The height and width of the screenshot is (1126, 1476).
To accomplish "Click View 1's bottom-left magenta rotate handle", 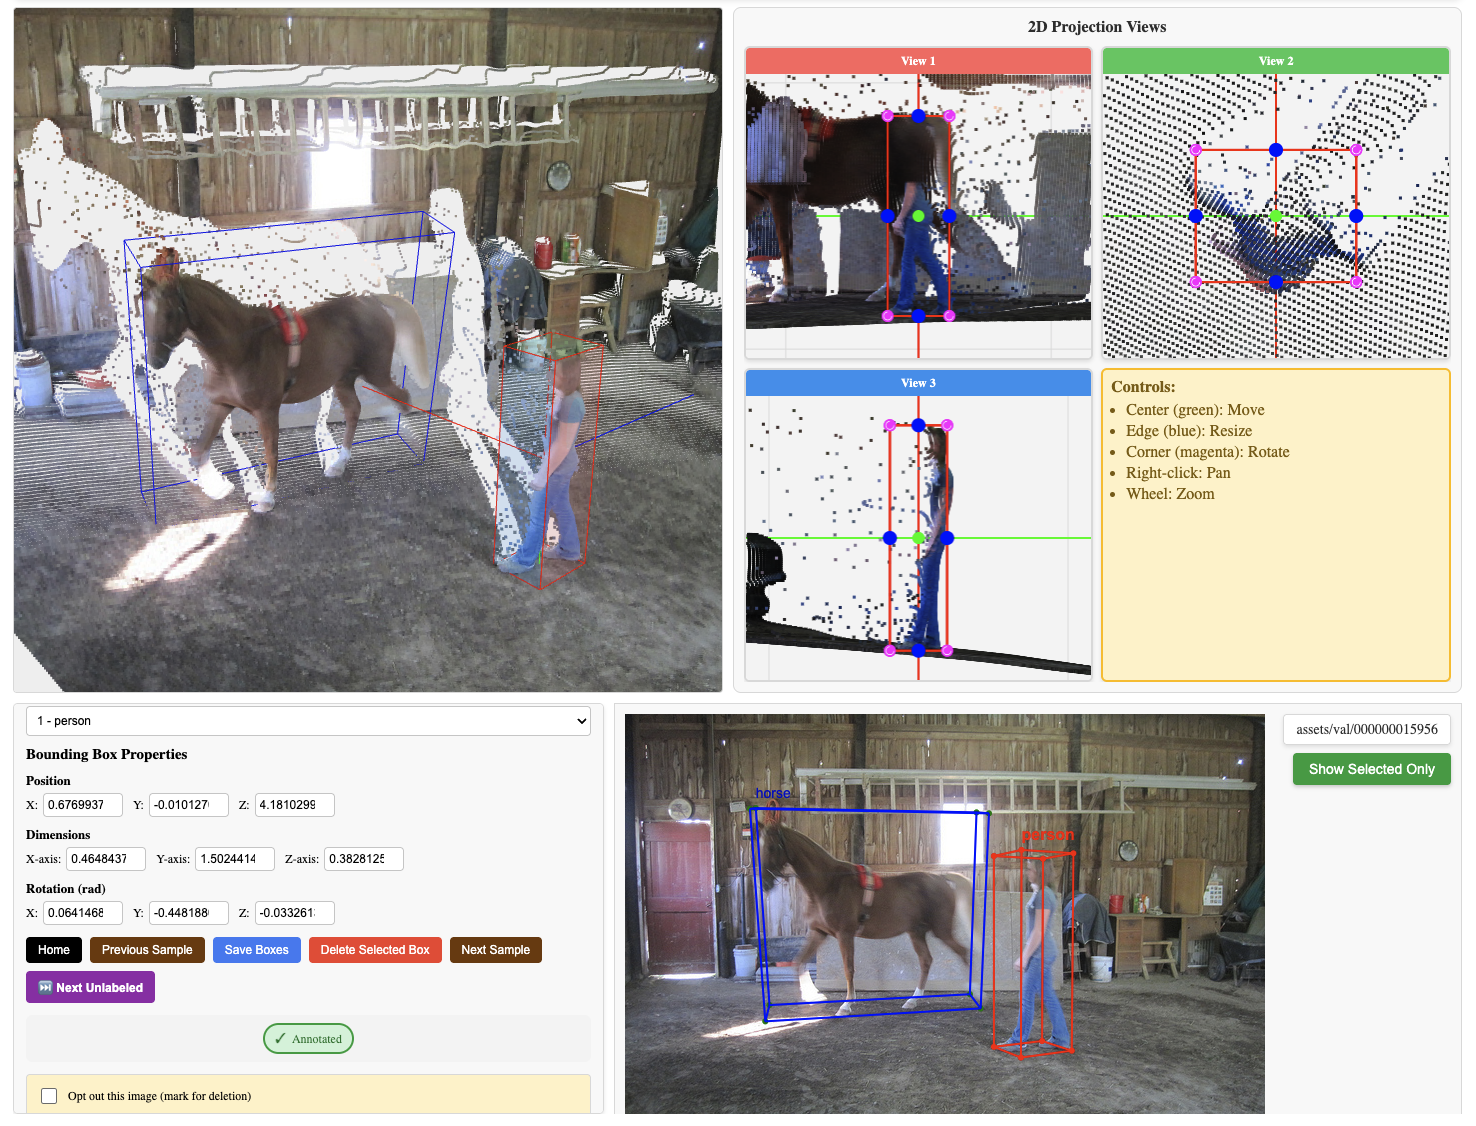I will click(887, 316).
